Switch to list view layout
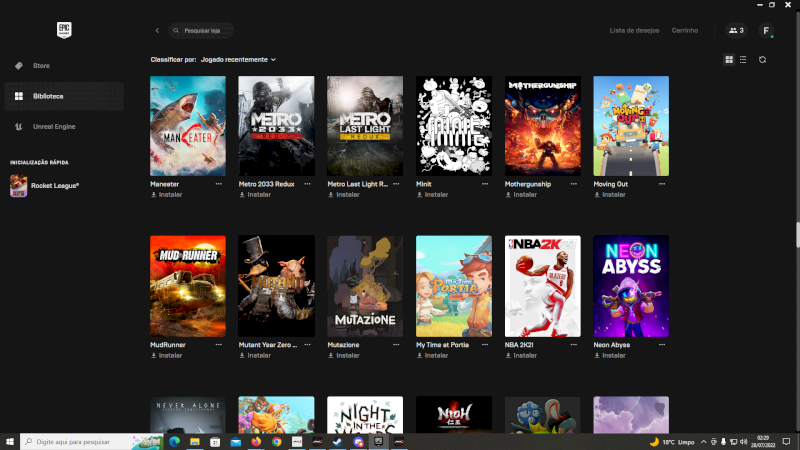This screenshot has height=450, width=800. click(742, 60)
